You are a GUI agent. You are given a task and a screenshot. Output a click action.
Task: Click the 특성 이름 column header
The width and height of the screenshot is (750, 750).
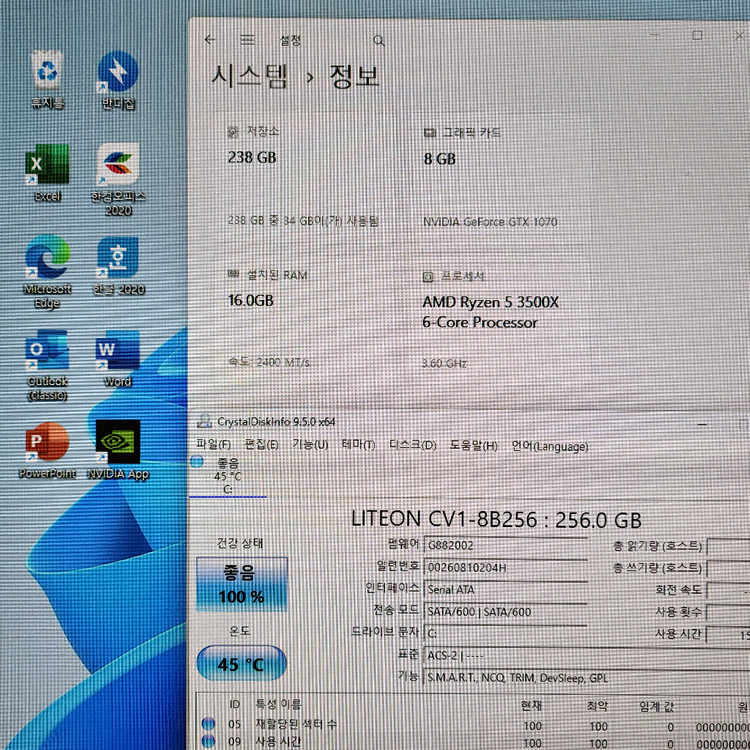pyautogui.click(x=278, y=704)
